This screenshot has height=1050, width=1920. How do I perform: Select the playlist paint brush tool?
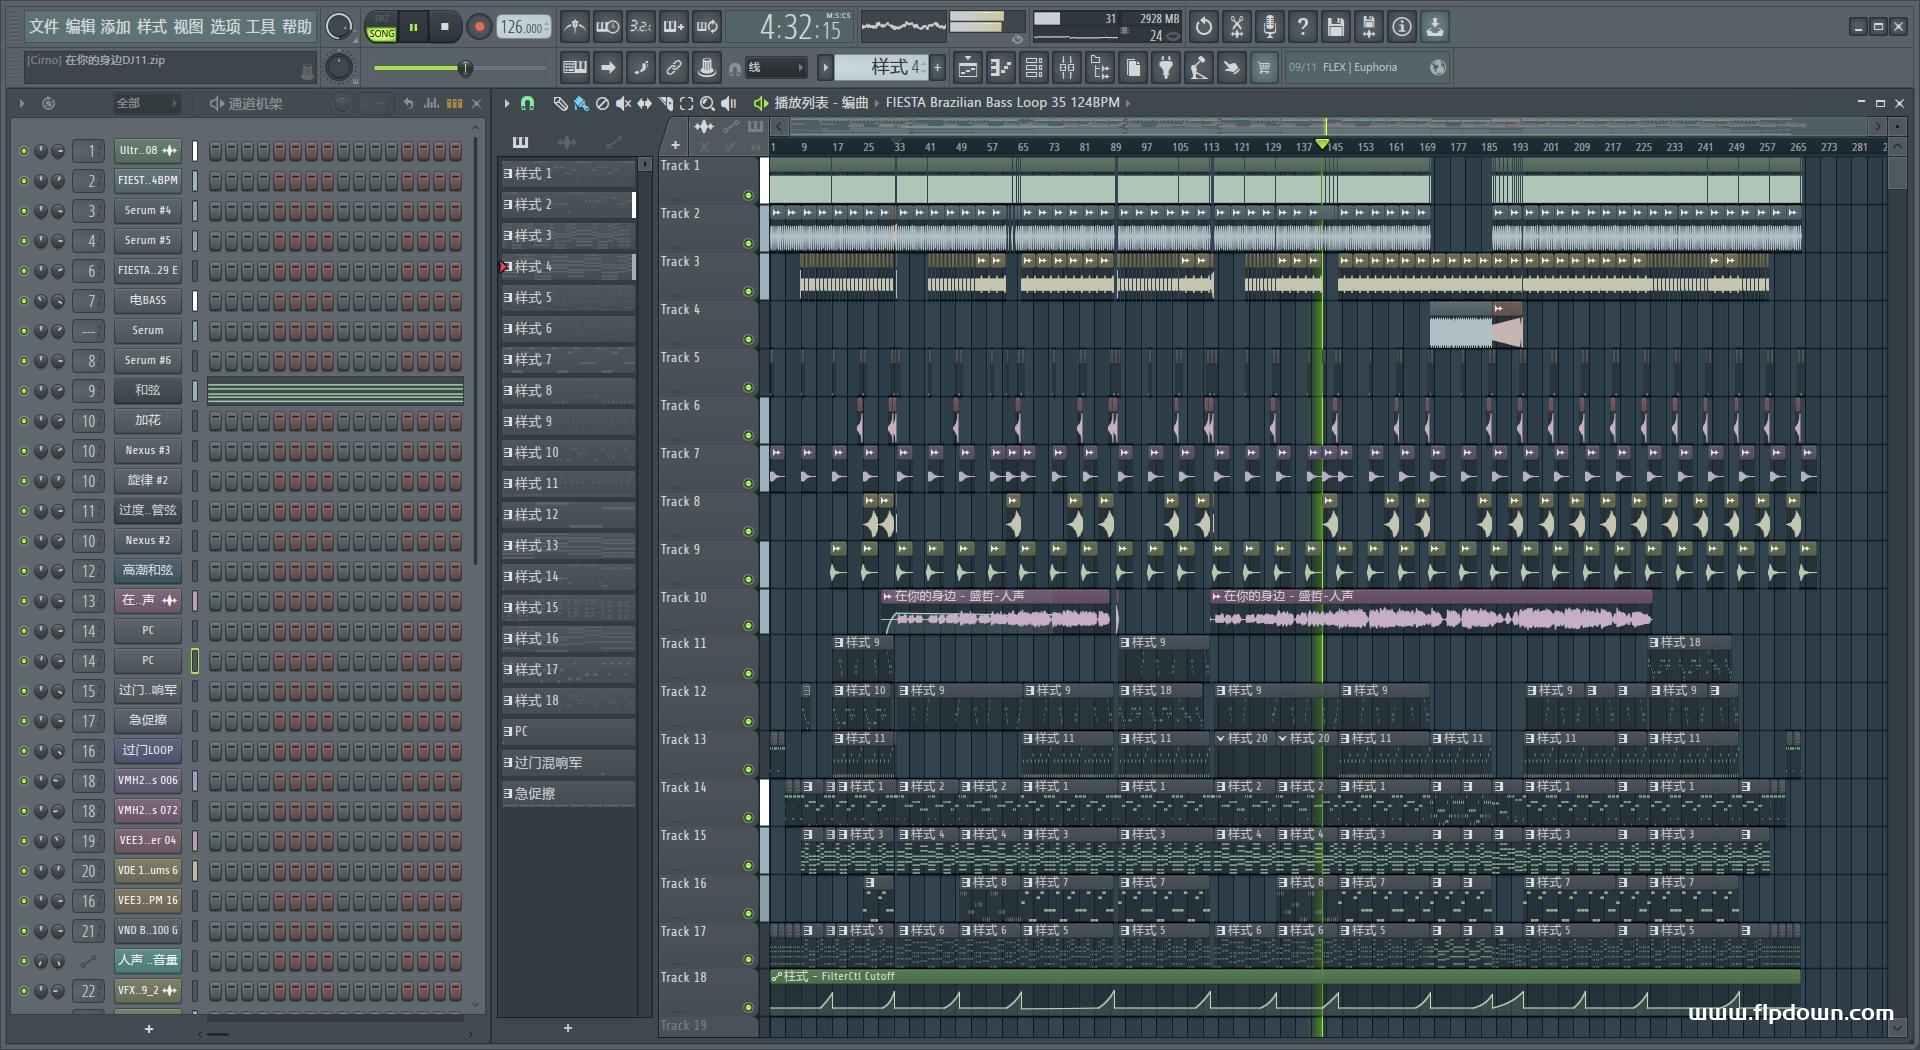[581, 103]
